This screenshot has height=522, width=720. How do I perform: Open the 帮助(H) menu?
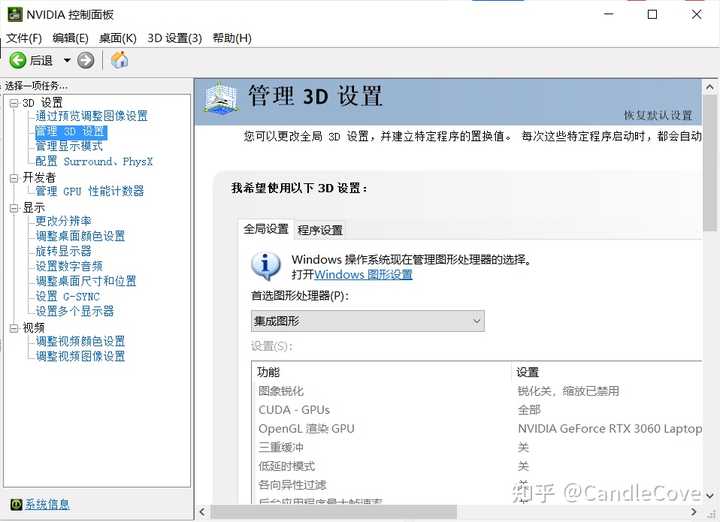[x=232, y=38]
